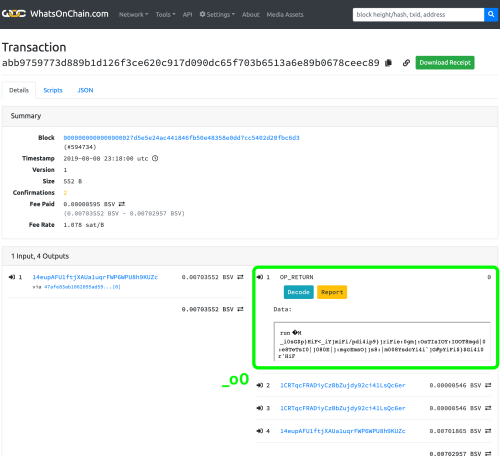This screenshot has height=457, width=500.
Task: Toggle currency icon next to Fee Paid
Action: click(122, 204)
